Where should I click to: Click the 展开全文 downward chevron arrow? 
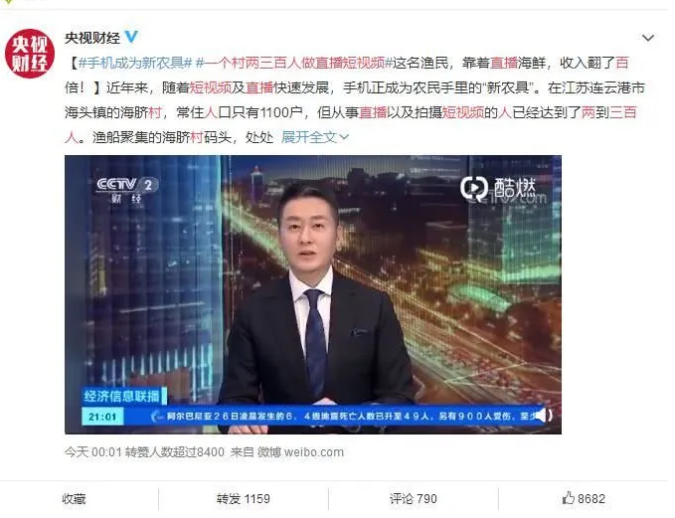coord(344,138)
